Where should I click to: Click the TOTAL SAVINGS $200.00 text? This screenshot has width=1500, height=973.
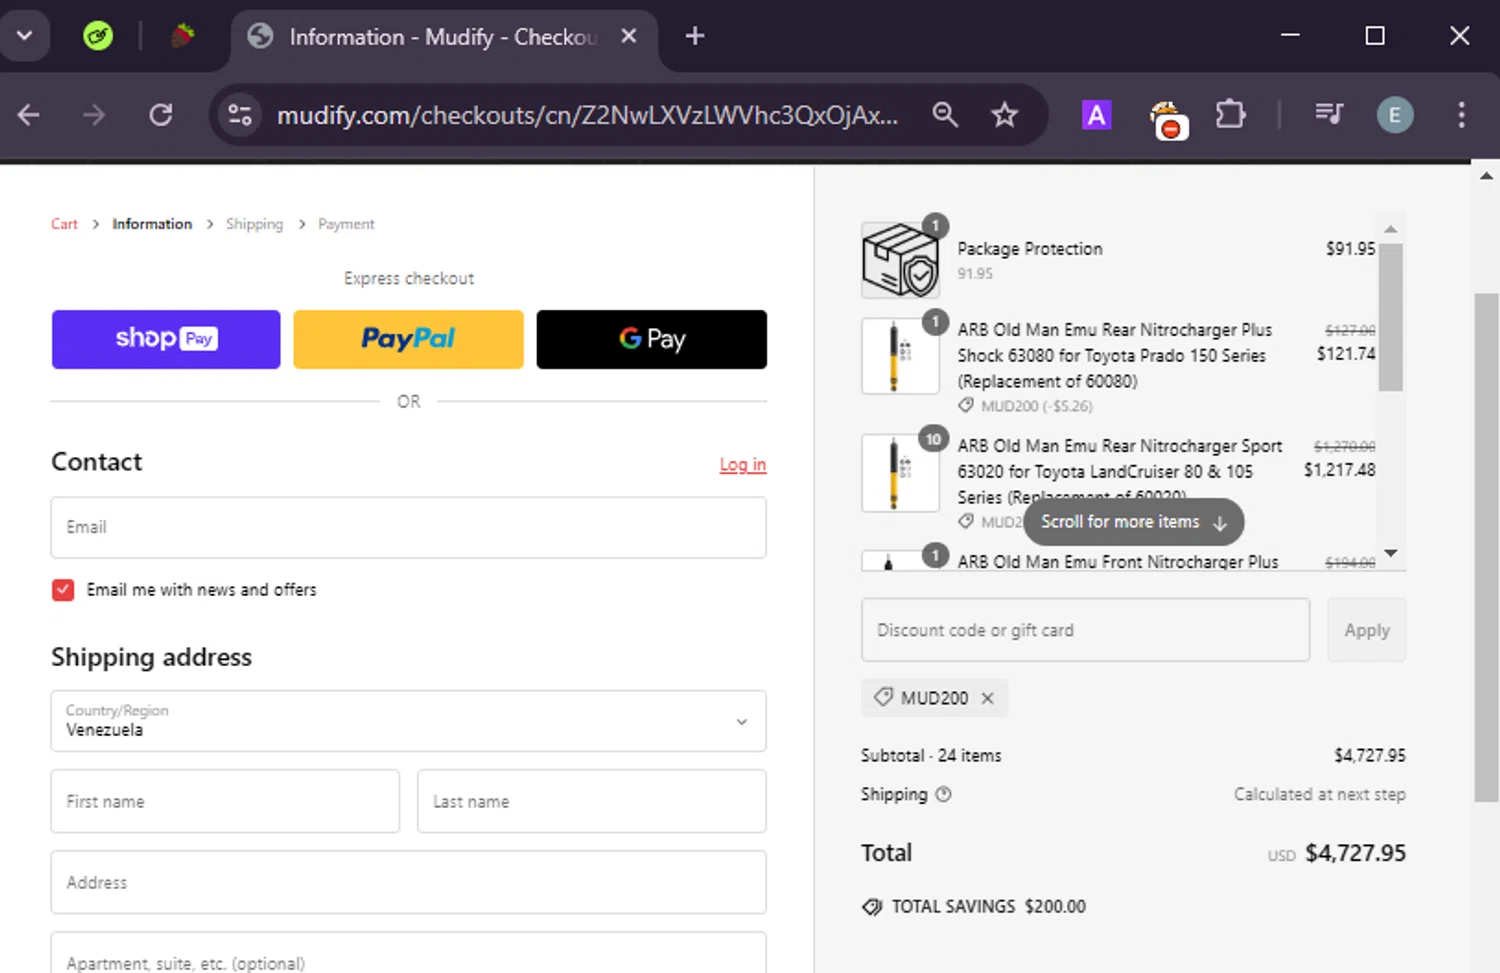click(x=989, y=907)
